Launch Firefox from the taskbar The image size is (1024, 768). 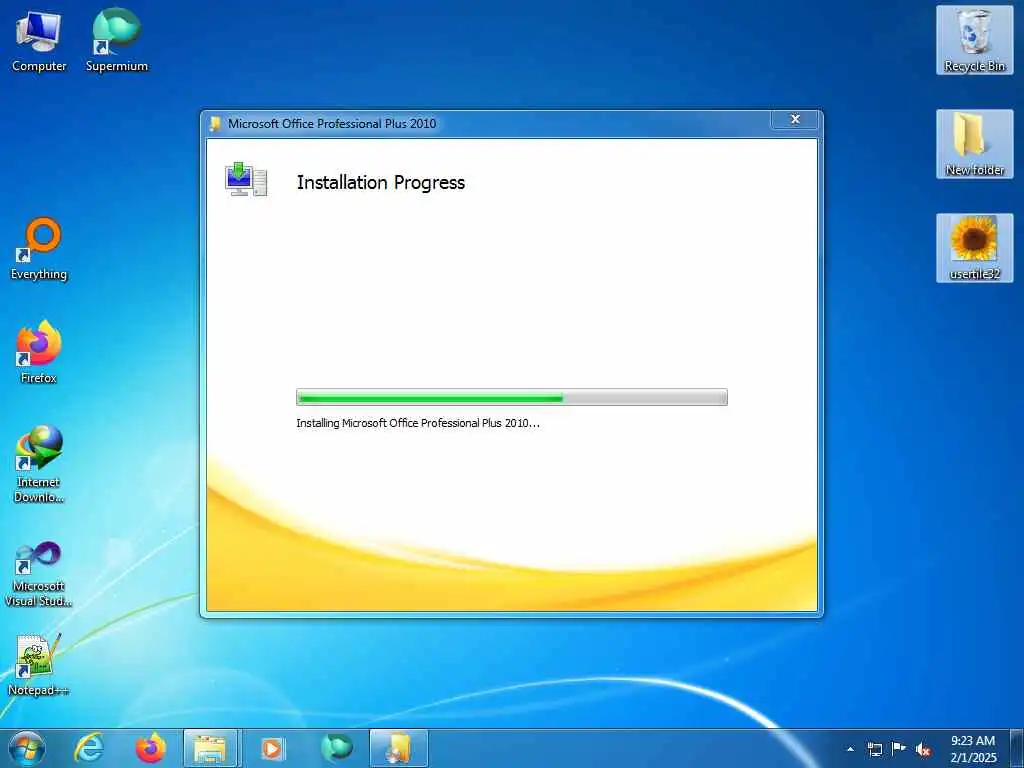(151, 748)
